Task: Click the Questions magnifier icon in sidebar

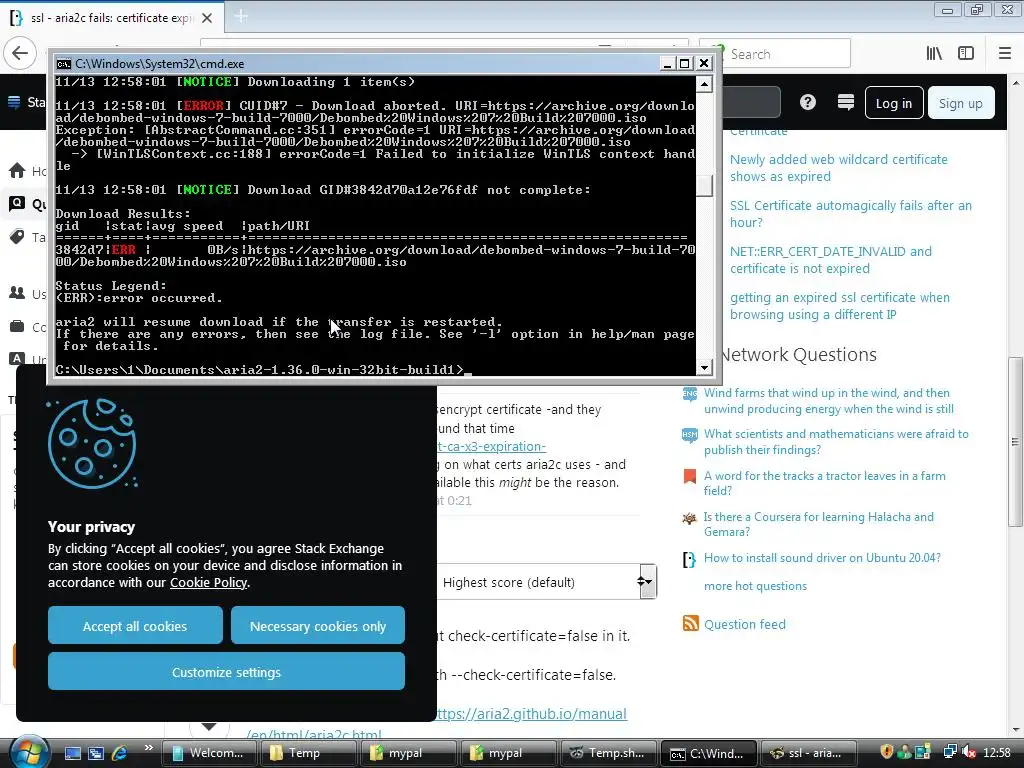Action: point(18,204)
